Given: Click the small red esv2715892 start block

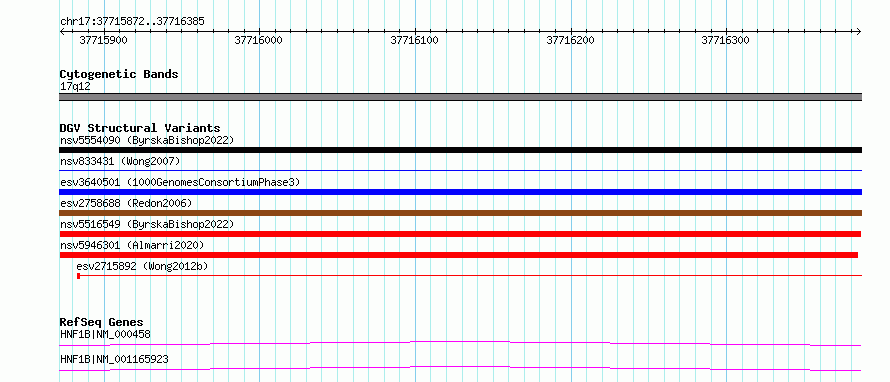Looking at the screenshot, I should pos(78,276).
